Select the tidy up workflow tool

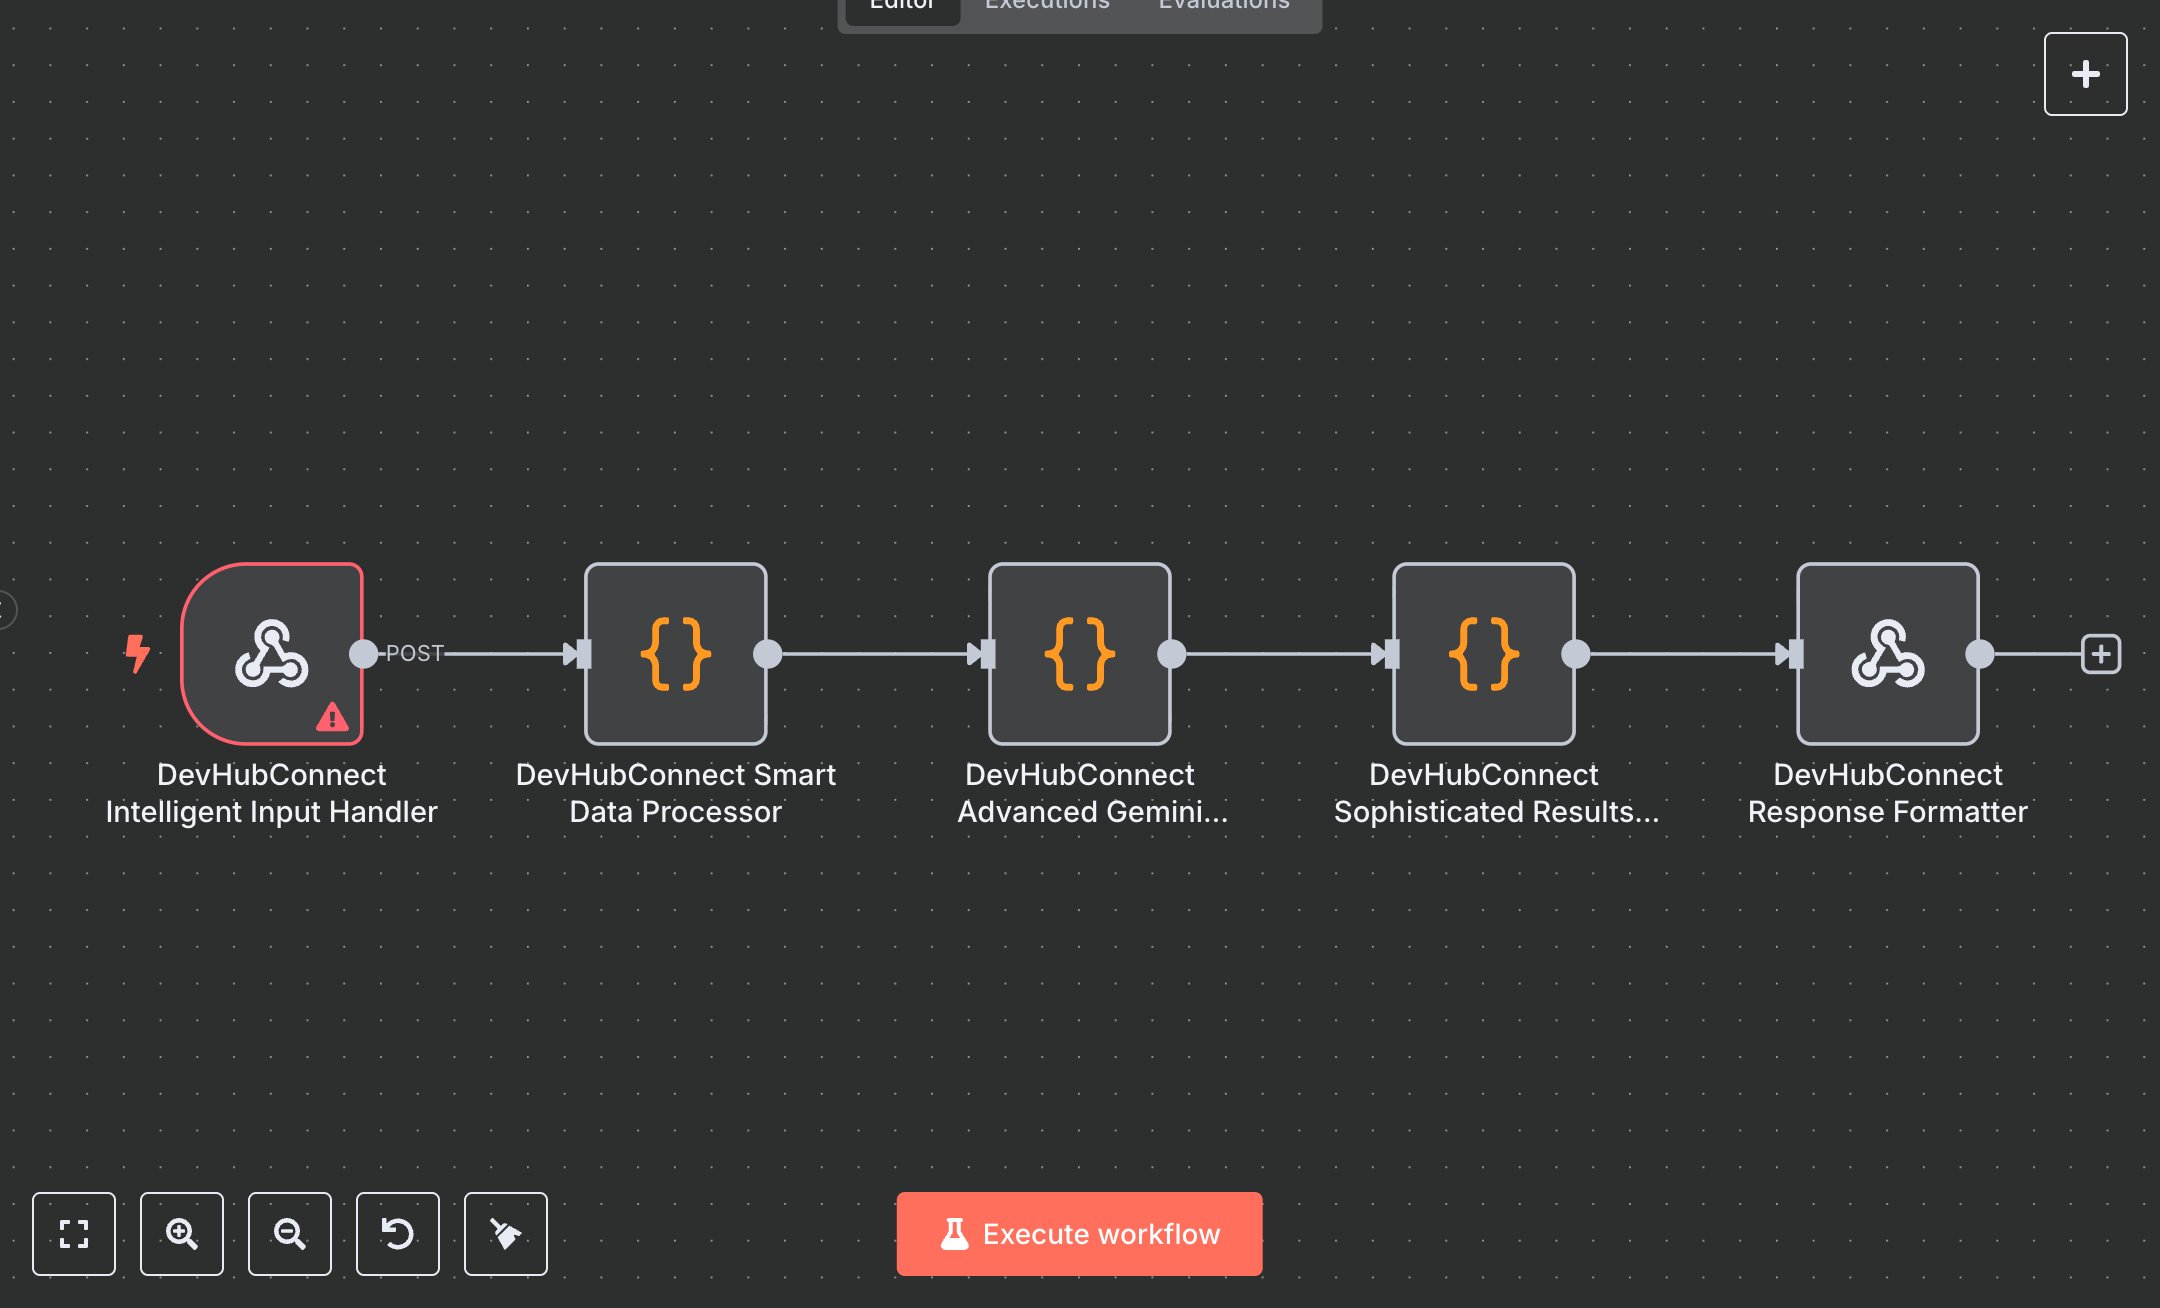pos(505,1234)
